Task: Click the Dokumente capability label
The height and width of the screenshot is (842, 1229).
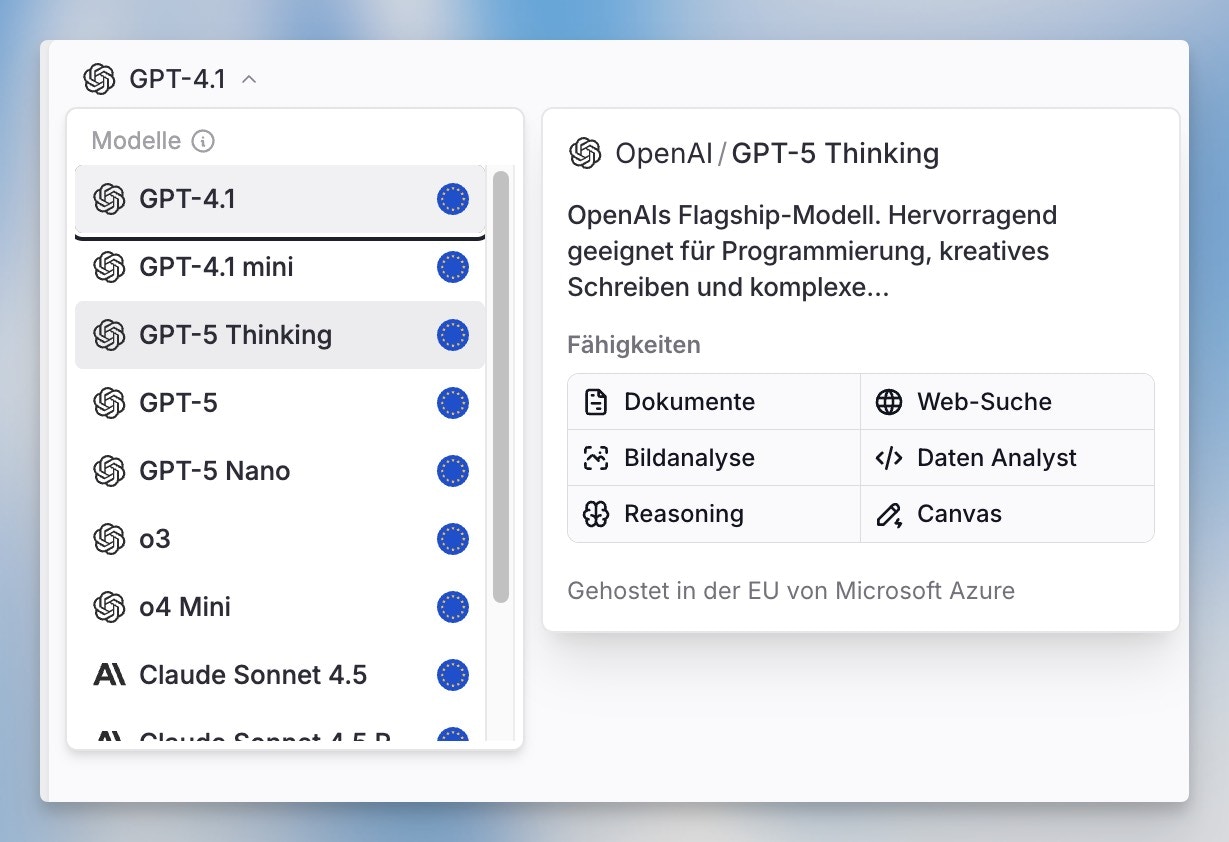Action: coord(690,402)
